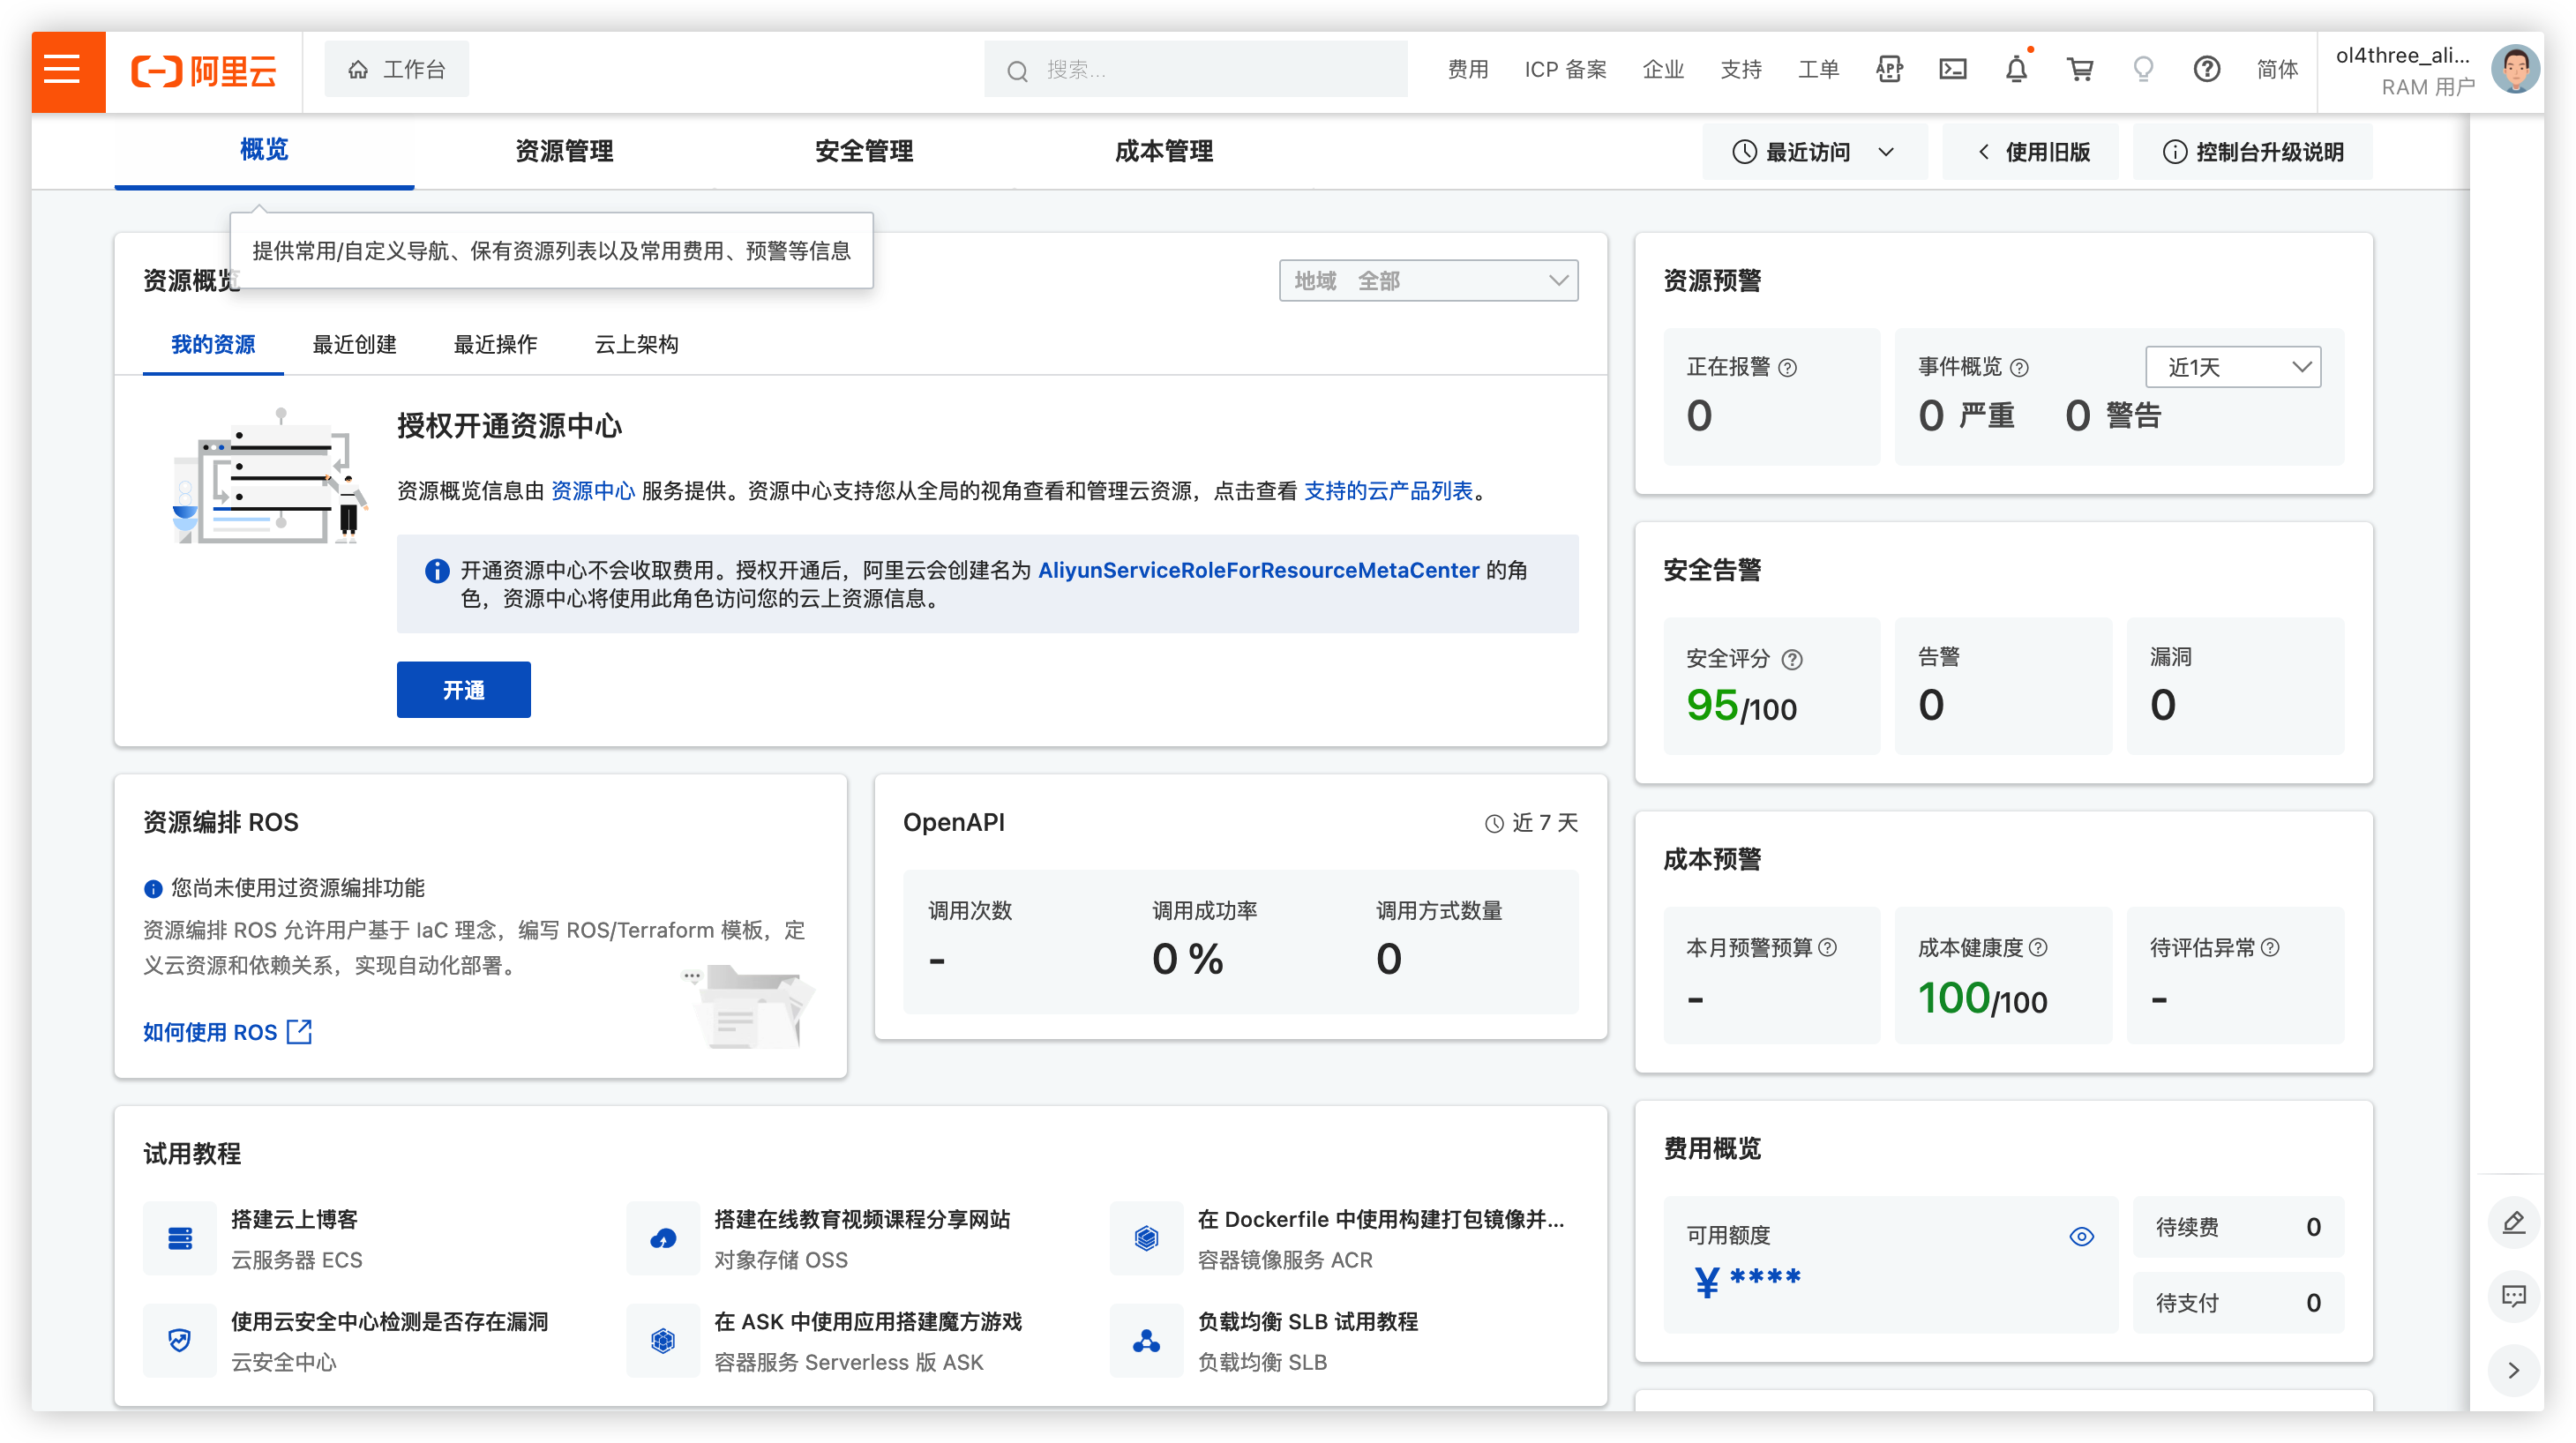Open the 使用云安全中心检测是否存在漏洞 tutorial
This screenshot has width=2576, height=1443.
[389, 1321]
